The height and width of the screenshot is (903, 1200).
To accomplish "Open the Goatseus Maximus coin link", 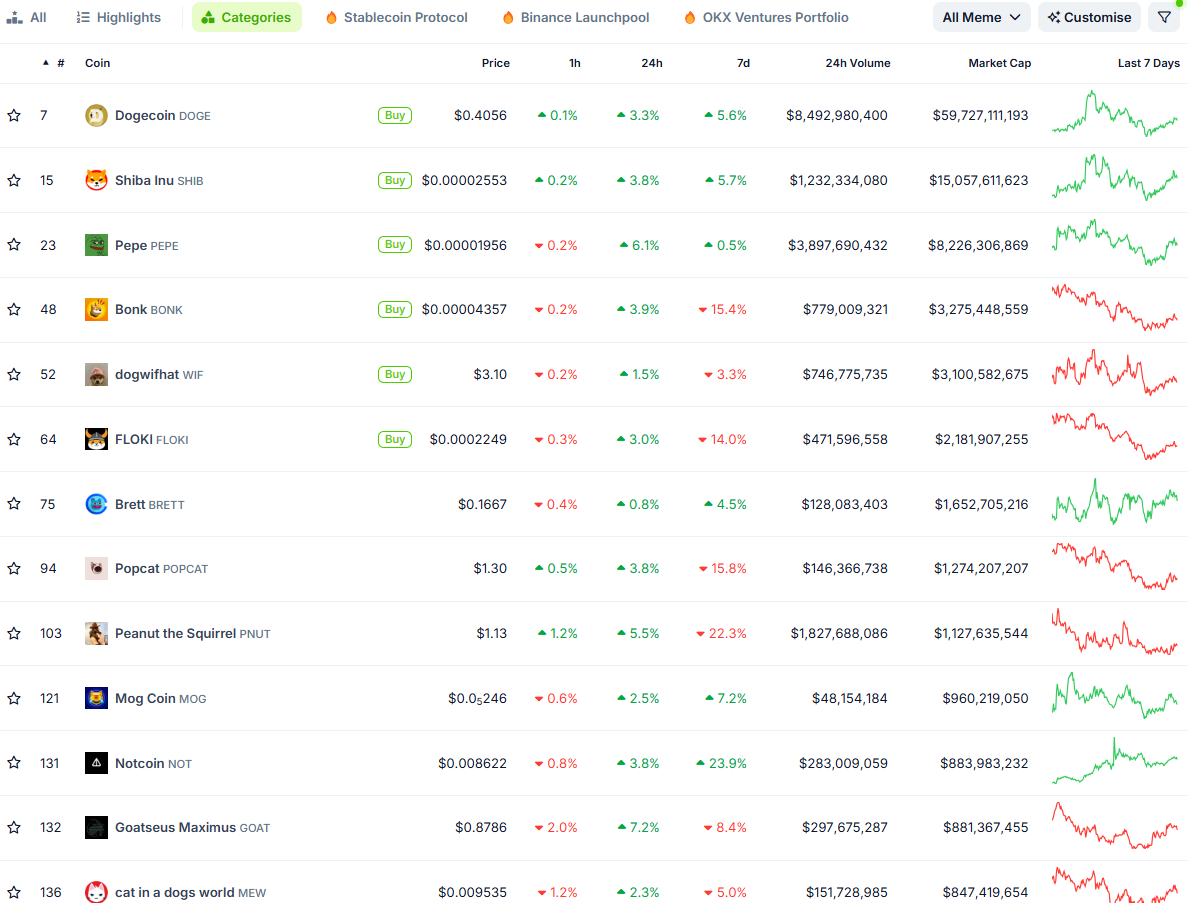I will pyautogui.click(x=192, y=827).
